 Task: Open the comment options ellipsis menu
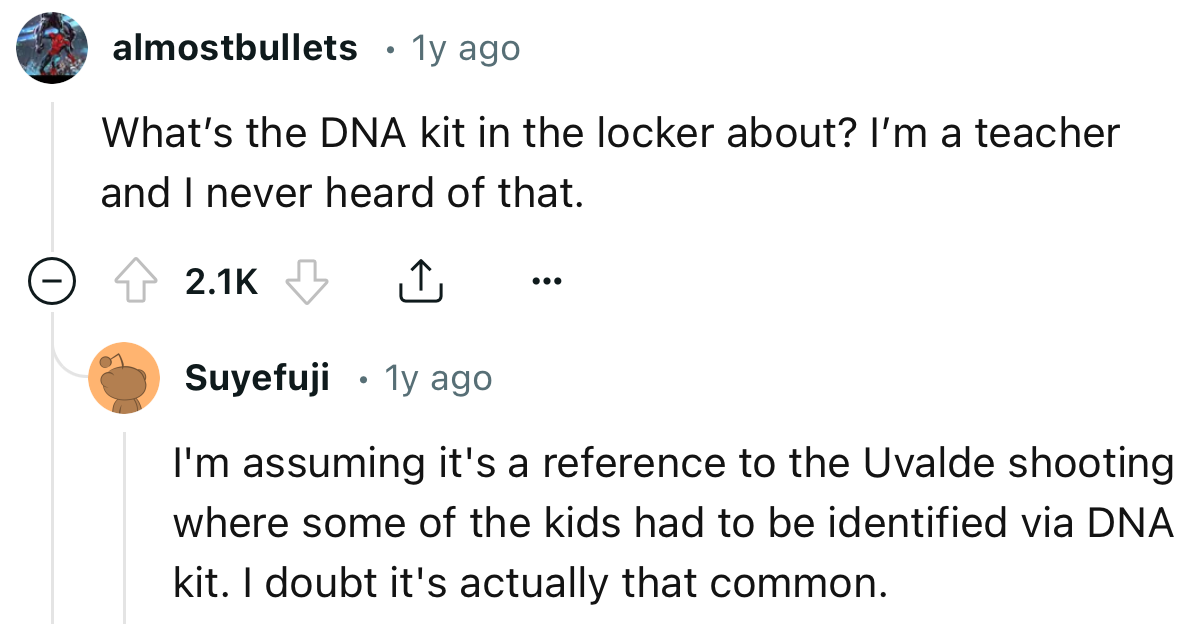point(546,281)
